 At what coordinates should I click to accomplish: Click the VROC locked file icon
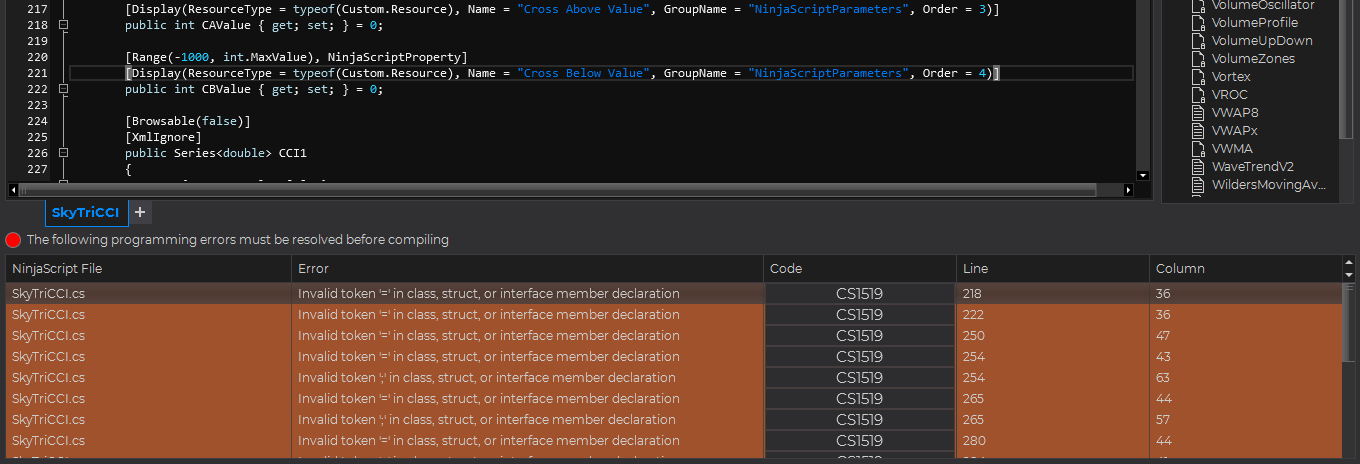pos(1200,95)
